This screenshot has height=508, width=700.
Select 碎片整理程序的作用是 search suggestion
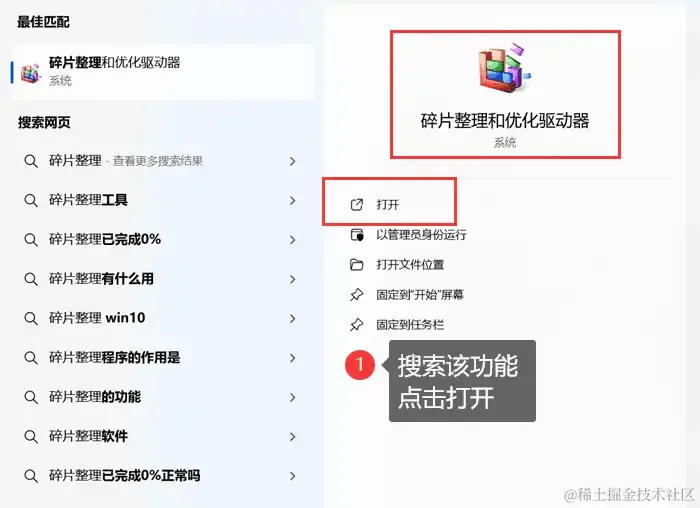pos(163,358)
